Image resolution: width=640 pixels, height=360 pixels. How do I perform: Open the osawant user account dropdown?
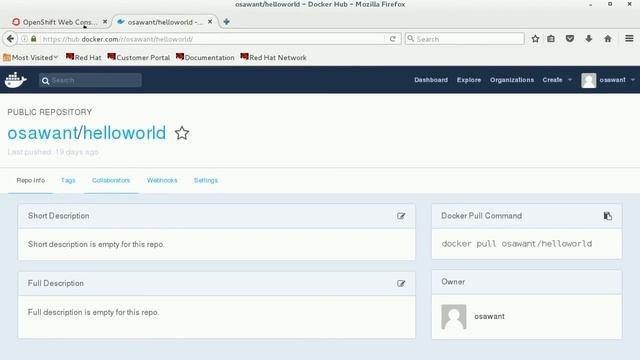point(617,80)
